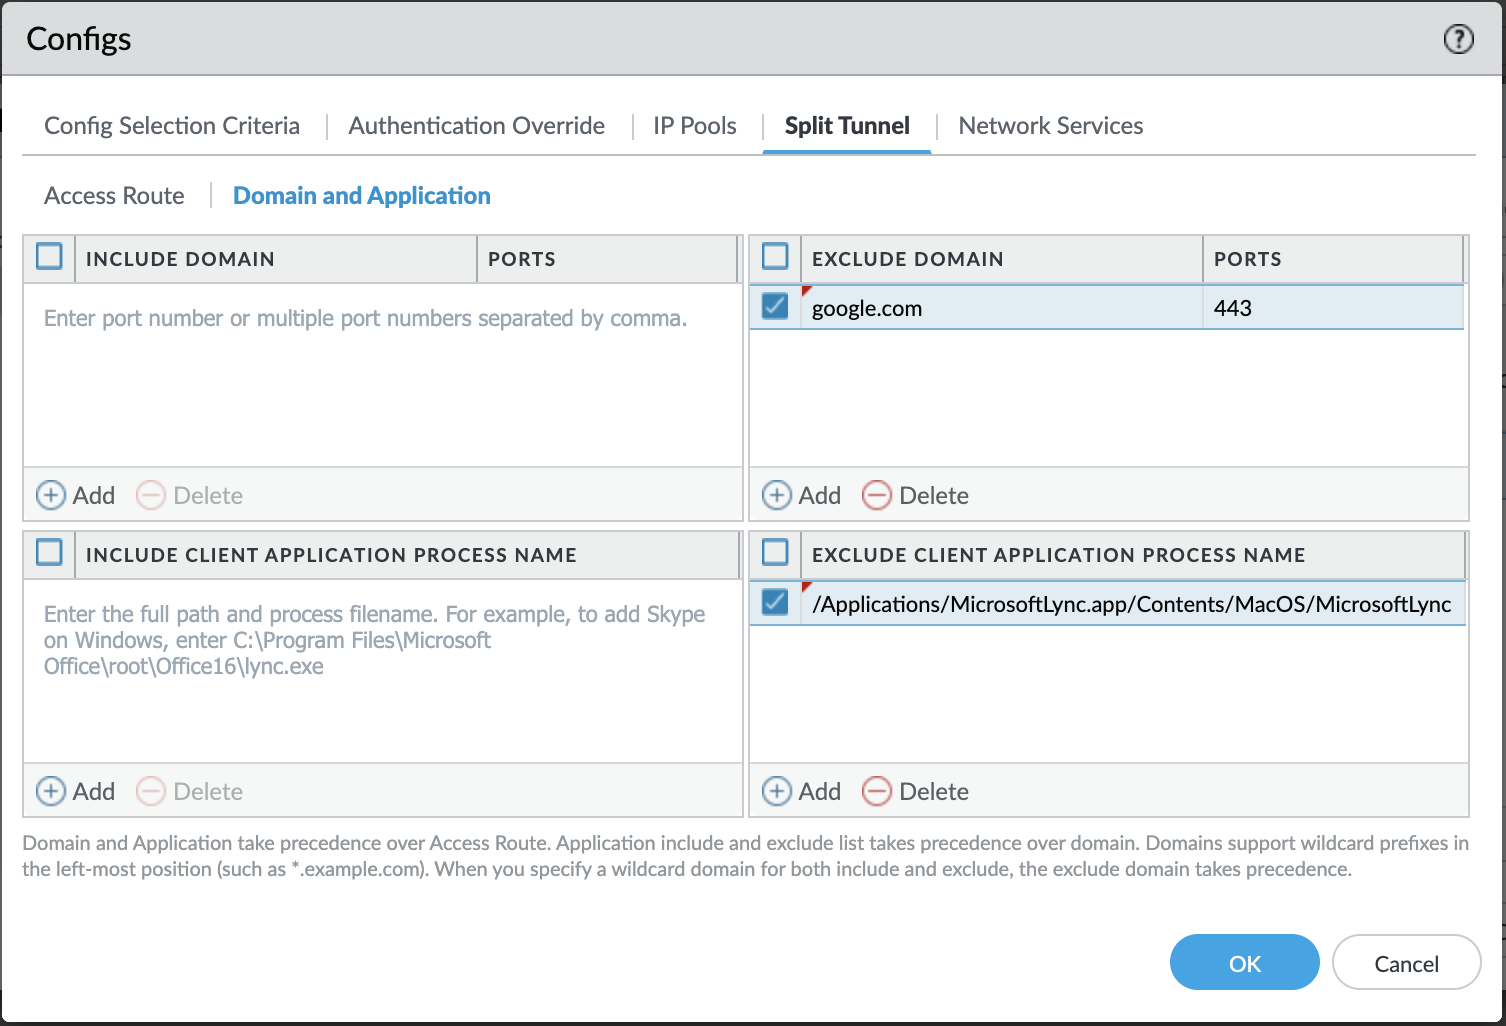Click the Delete icon under Include Domain
Screen dimensions: 1506x1026
[189, 495]
